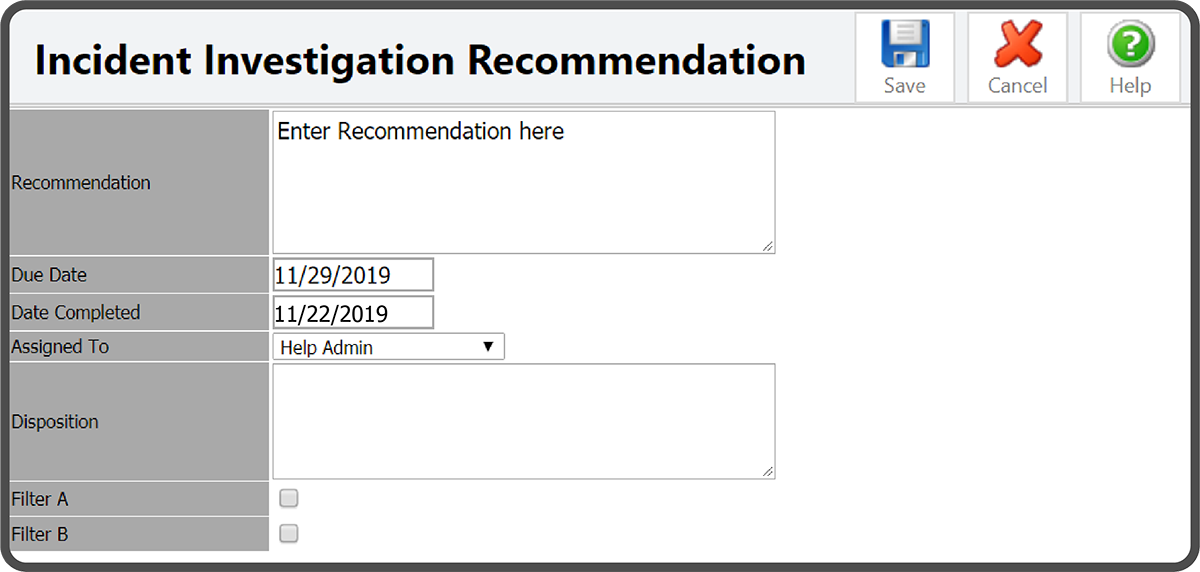Open the Assigned To dropdown

point(388,347)
